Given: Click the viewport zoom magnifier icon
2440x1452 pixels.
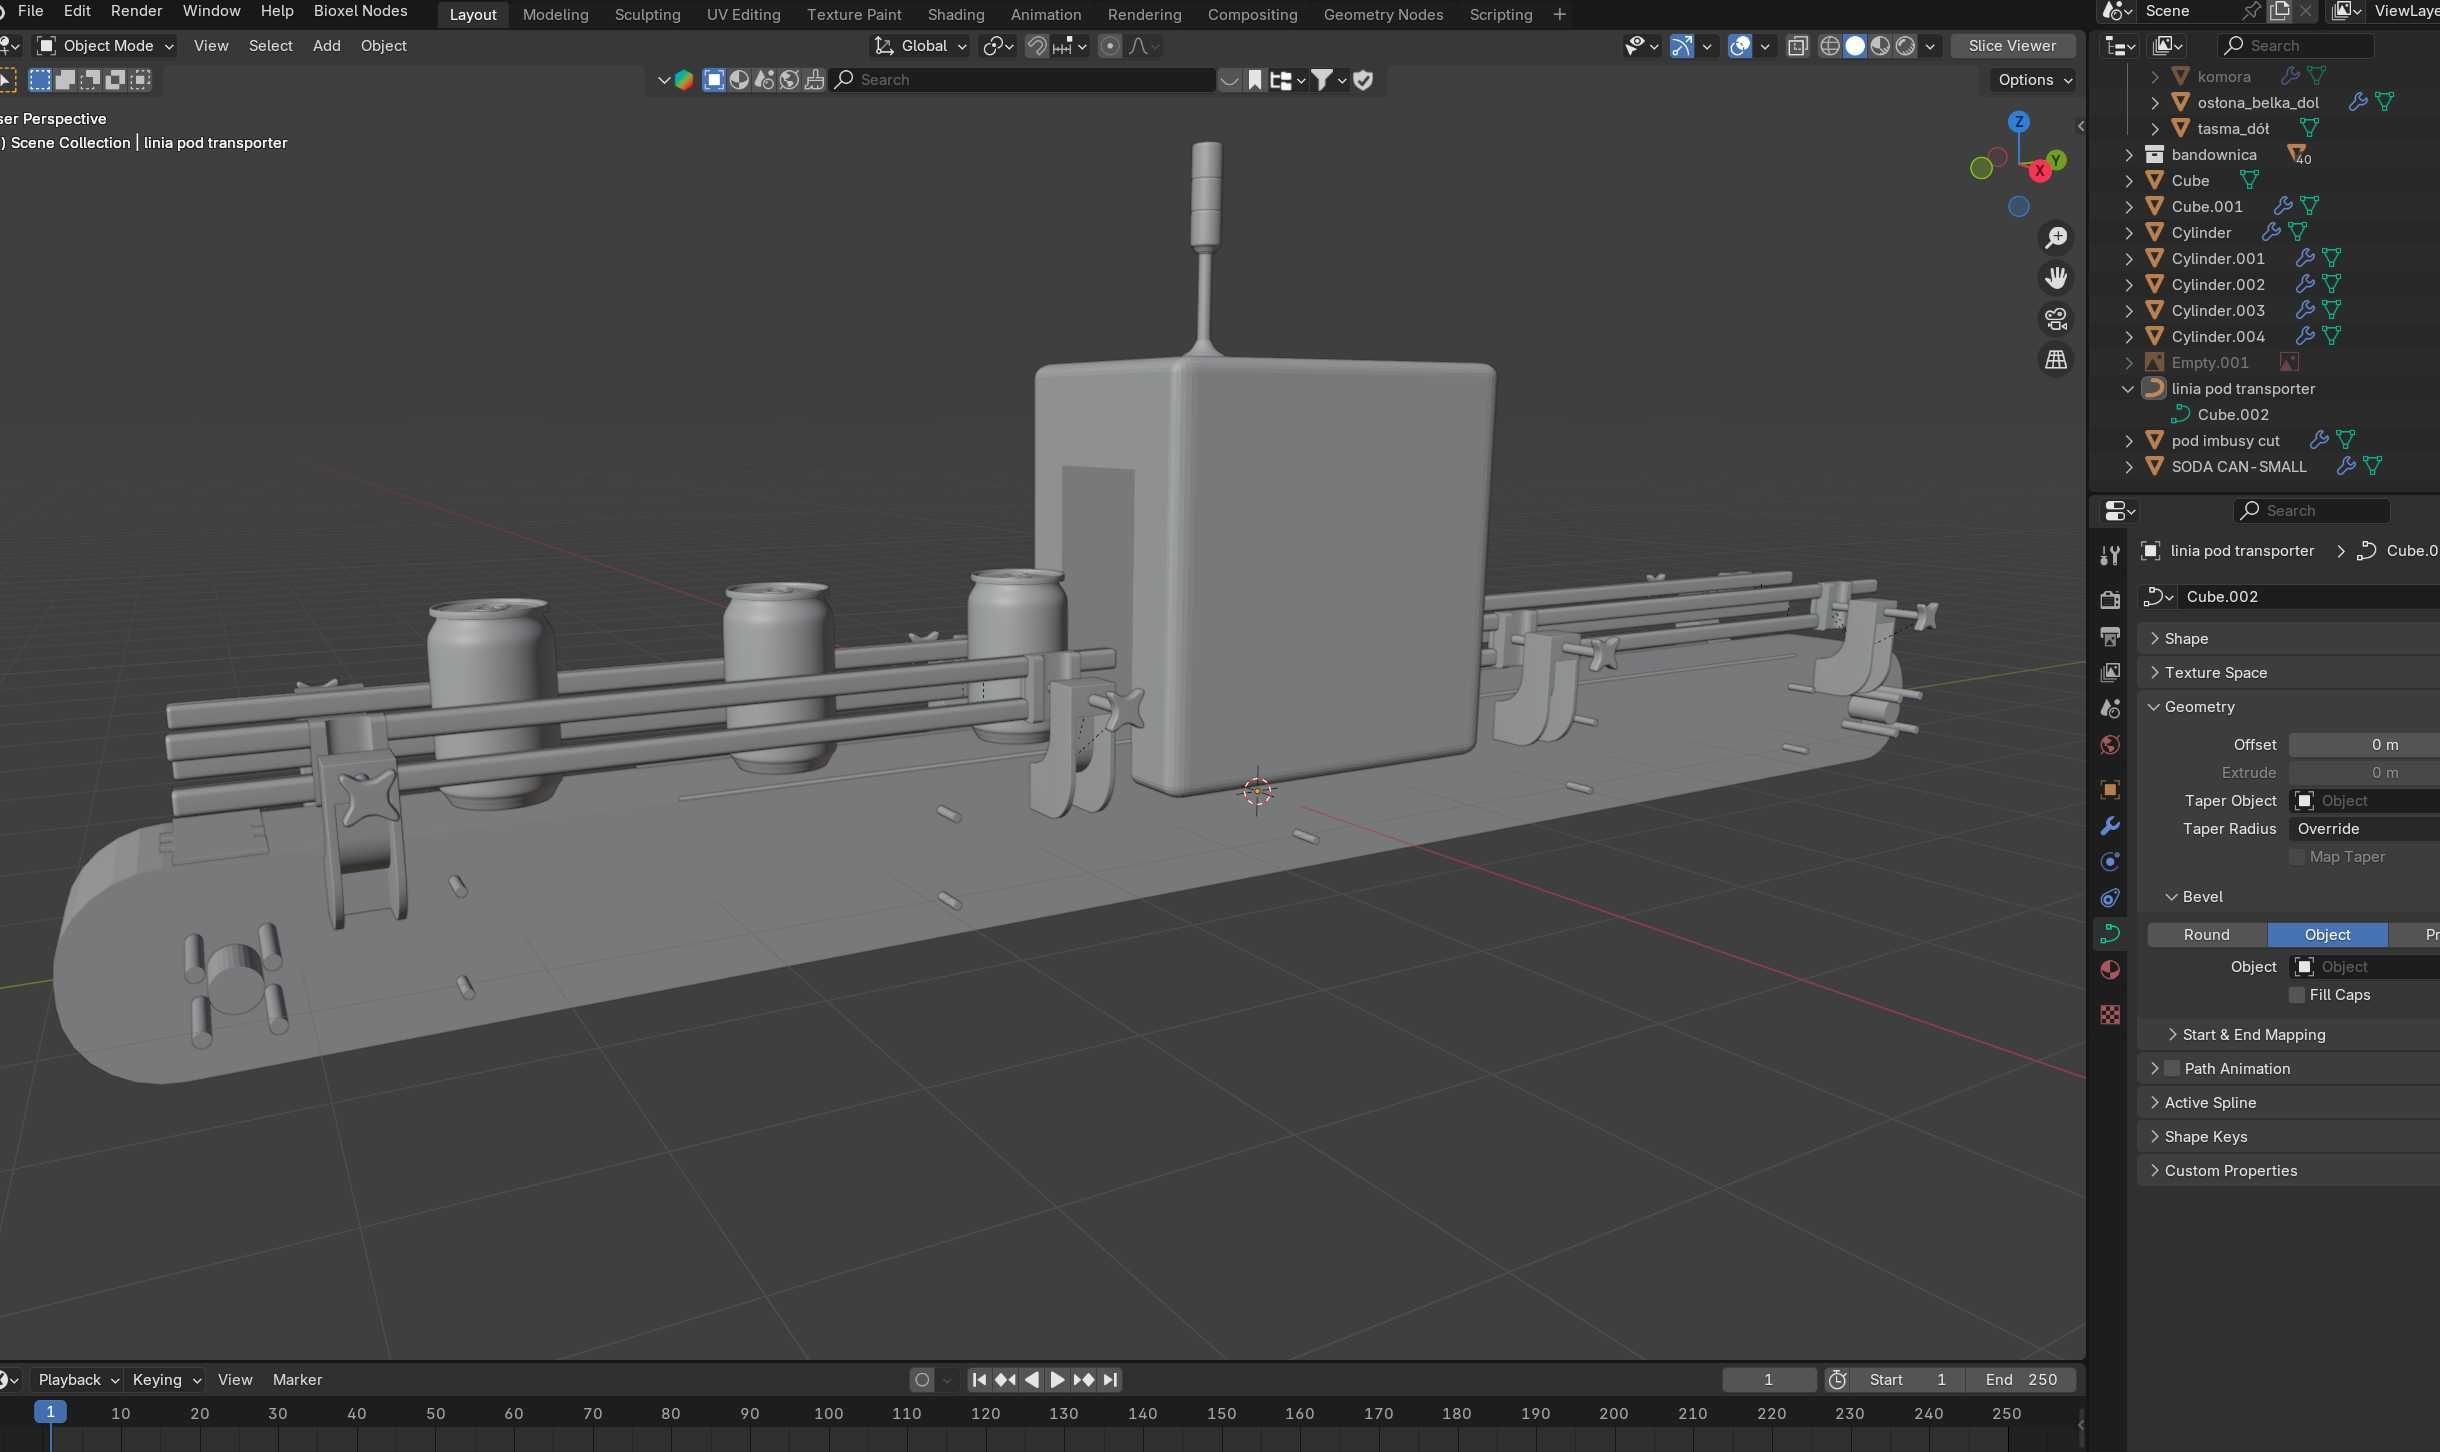Looking at the screenshot, I should pos(2056,238).
